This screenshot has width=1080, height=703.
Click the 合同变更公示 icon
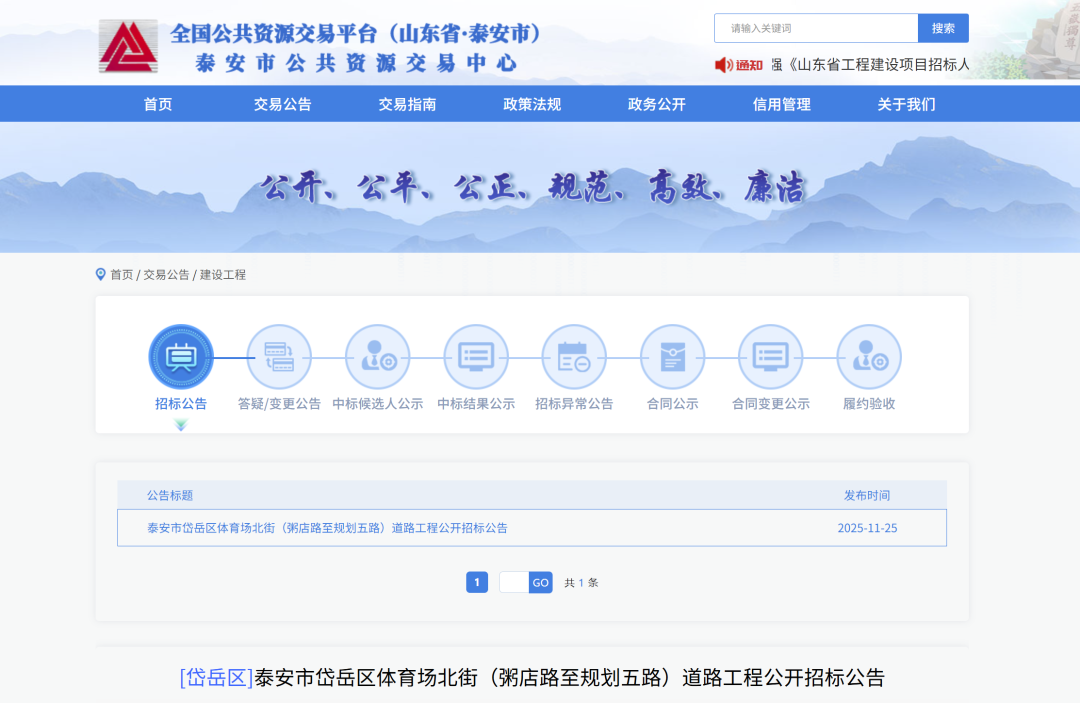coord(770,357)
